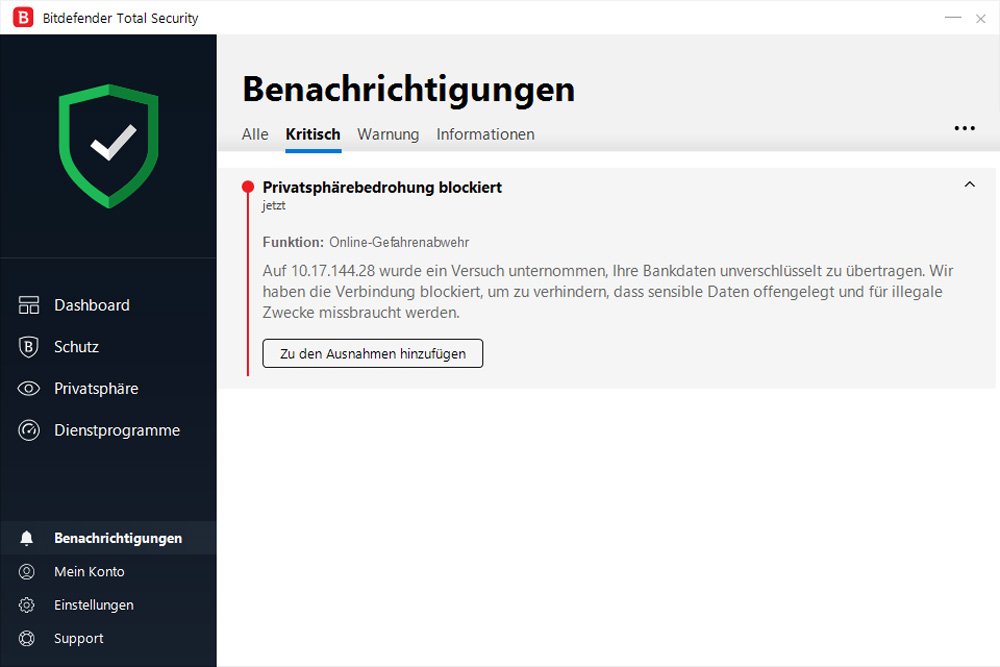Click the Benachrichtigungen bell icon
Image resolution: width=1000 pixels, height=667 pixels.
tap(27, 538)
